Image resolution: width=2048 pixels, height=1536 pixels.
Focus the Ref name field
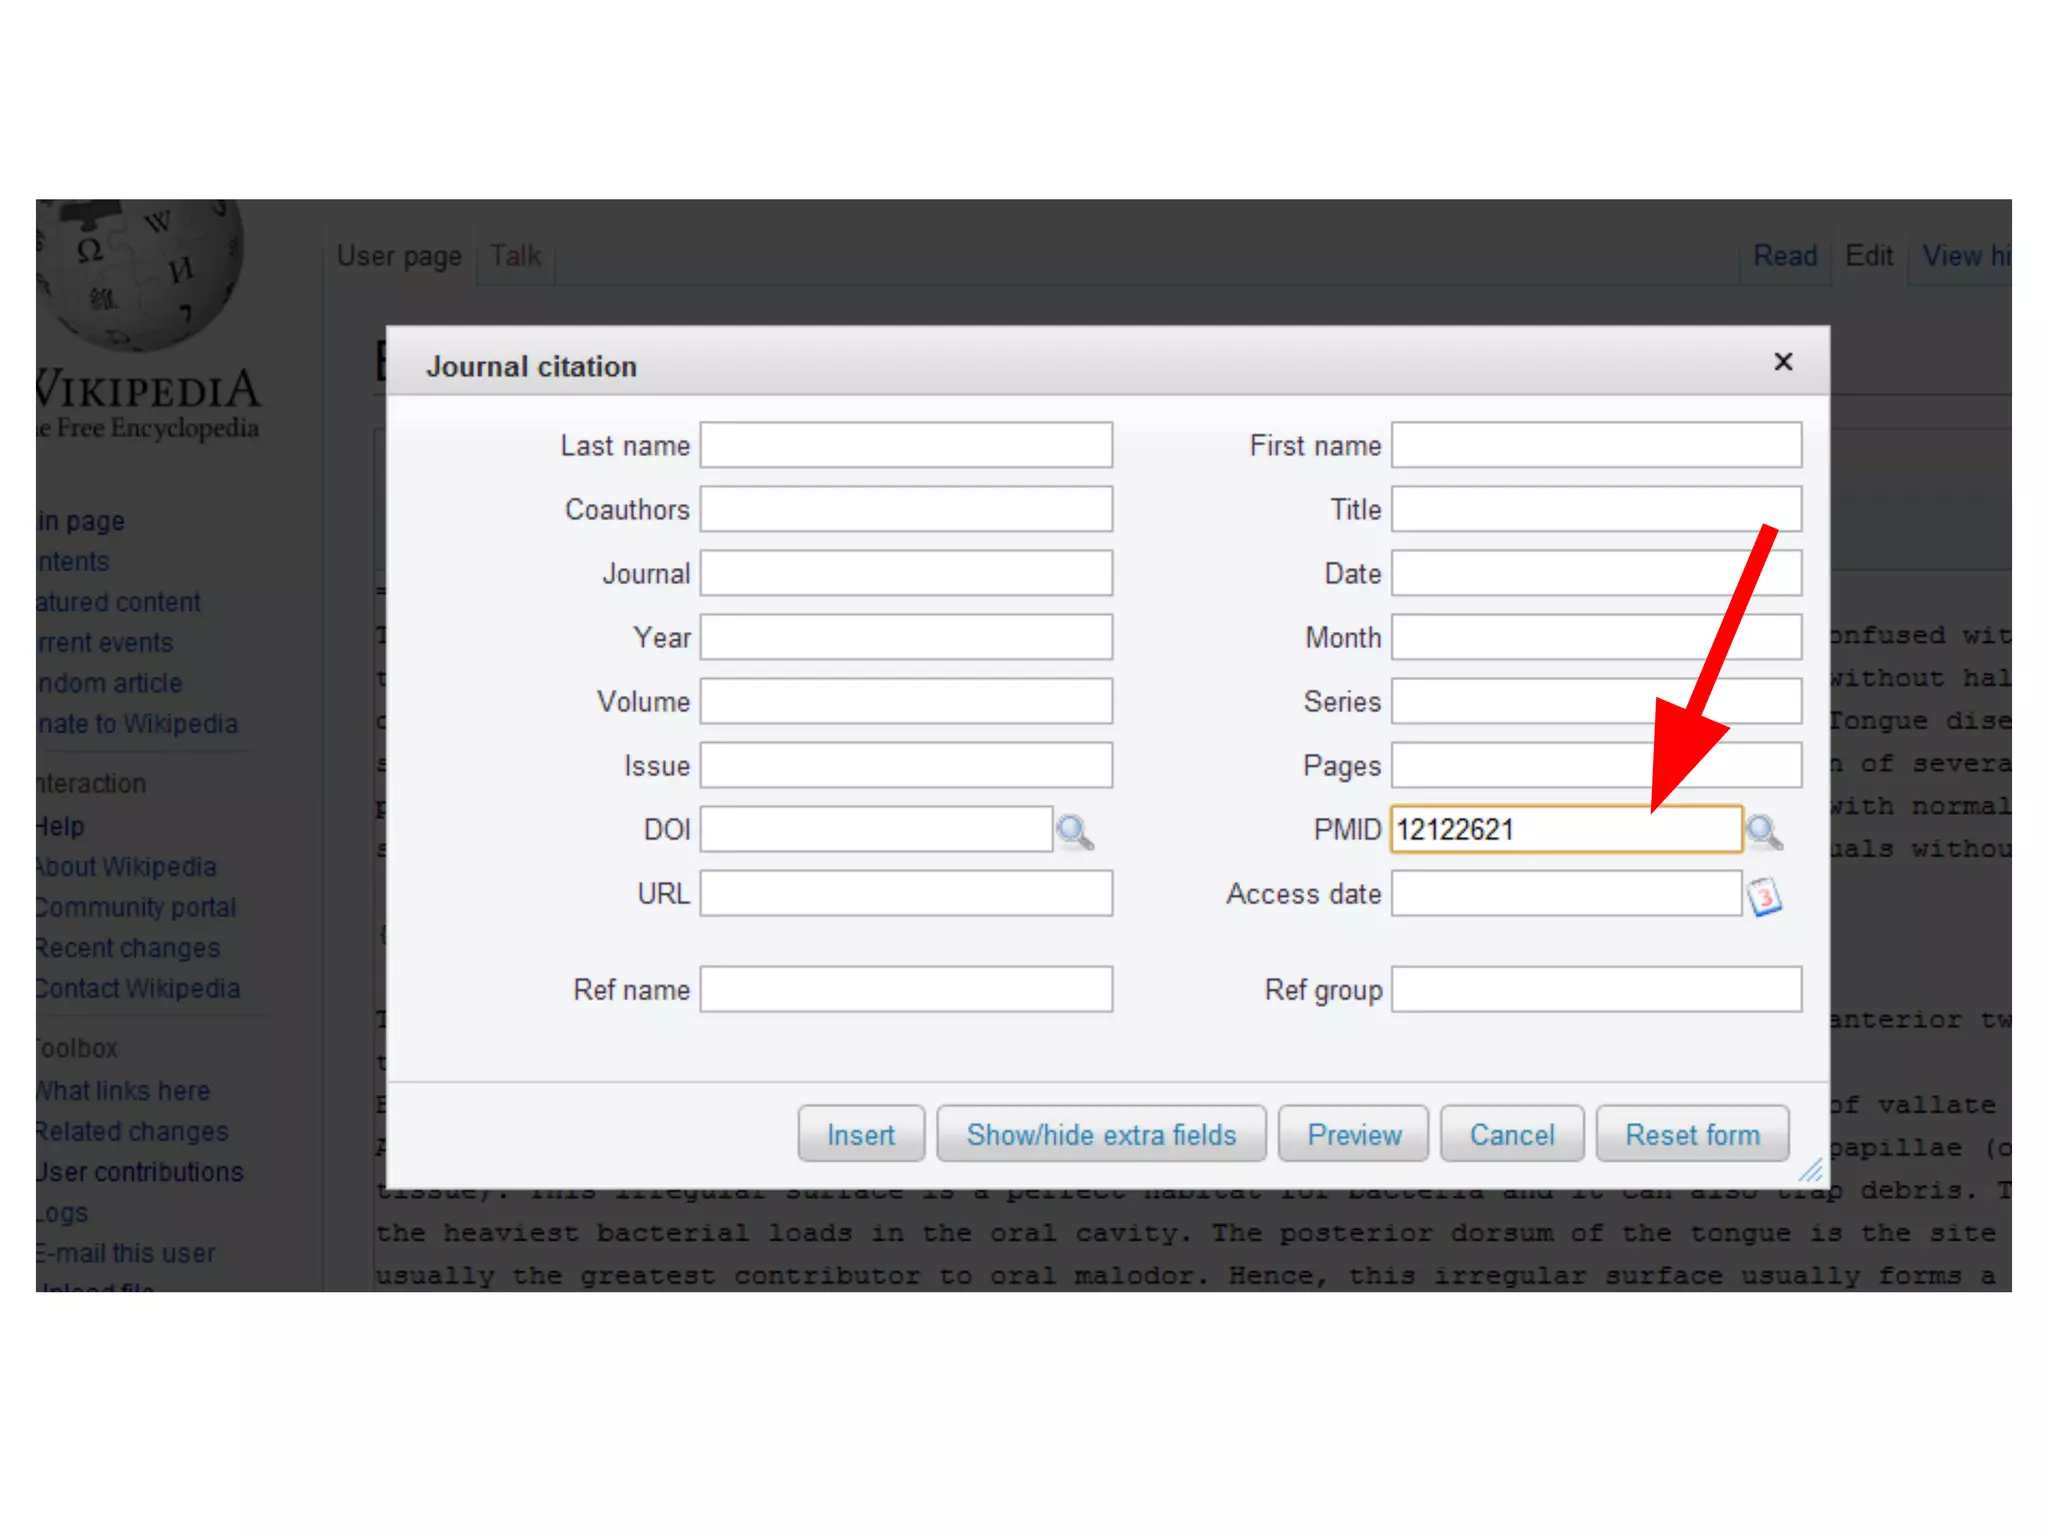point(906,989)
